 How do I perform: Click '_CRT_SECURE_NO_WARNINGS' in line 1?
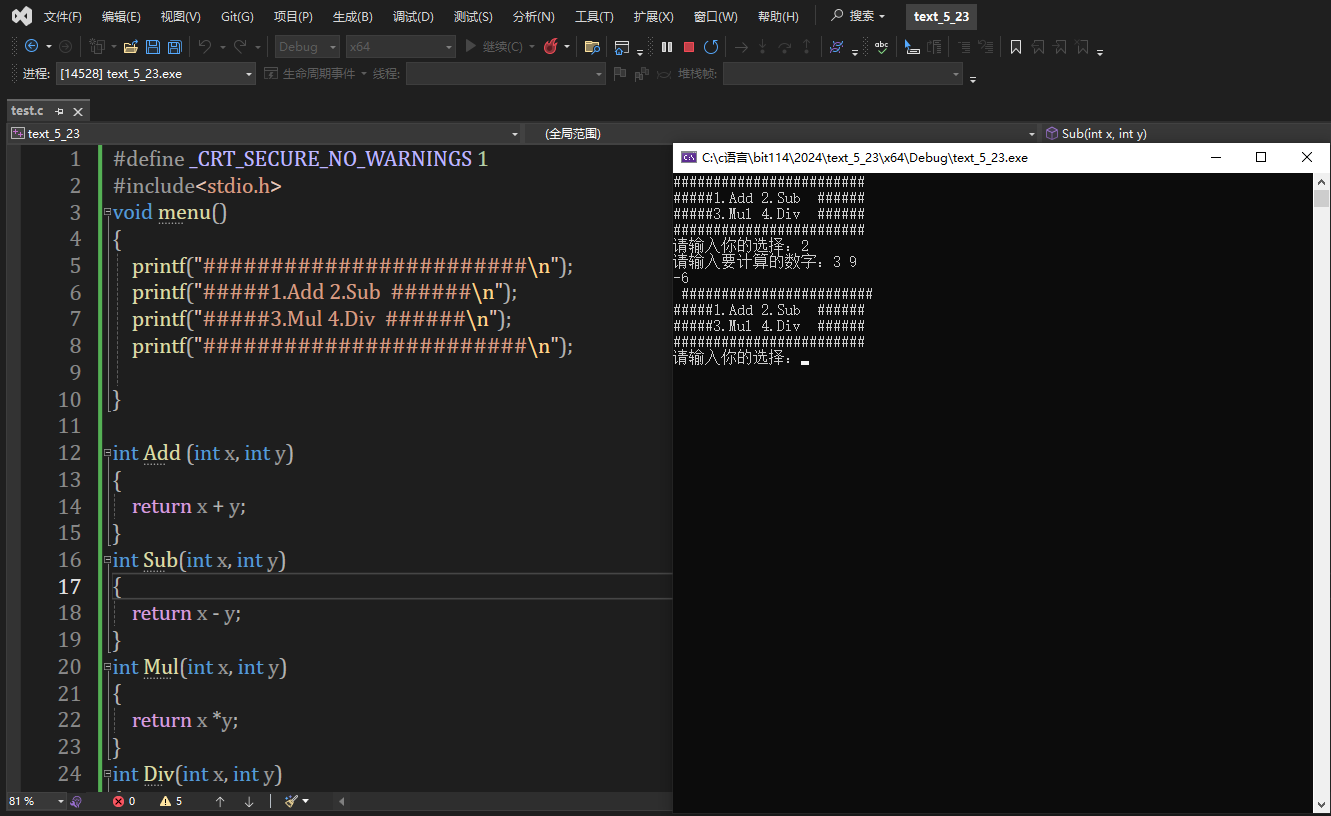(x=330, y=159)
